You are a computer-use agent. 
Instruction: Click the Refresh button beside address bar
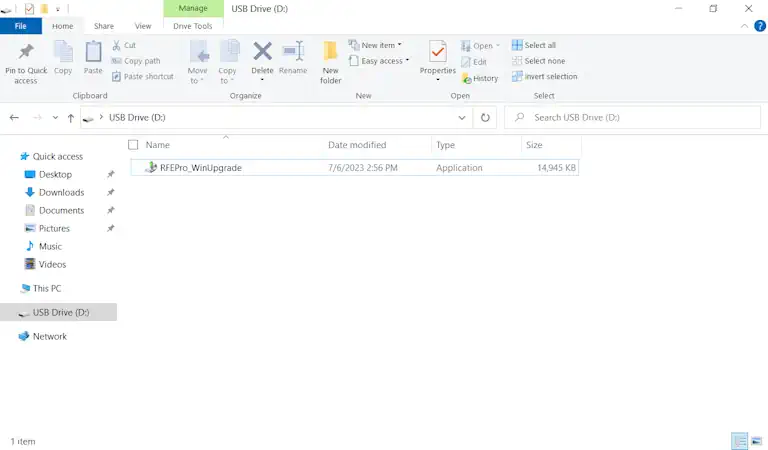point(486,117)
